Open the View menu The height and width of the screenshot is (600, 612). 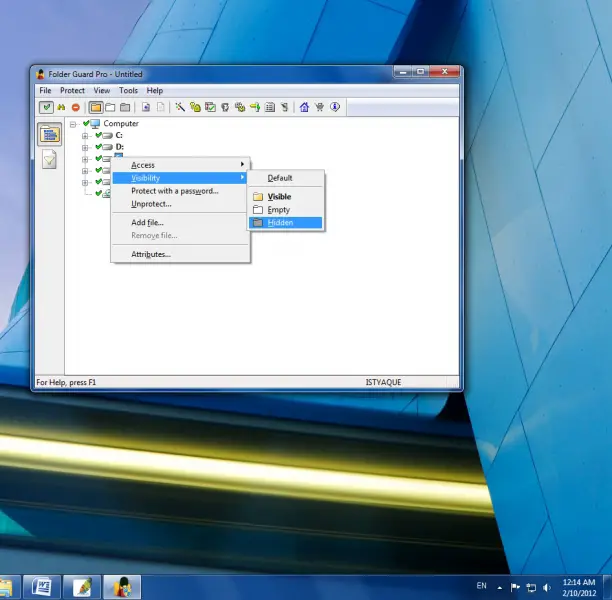click(101, 91)
